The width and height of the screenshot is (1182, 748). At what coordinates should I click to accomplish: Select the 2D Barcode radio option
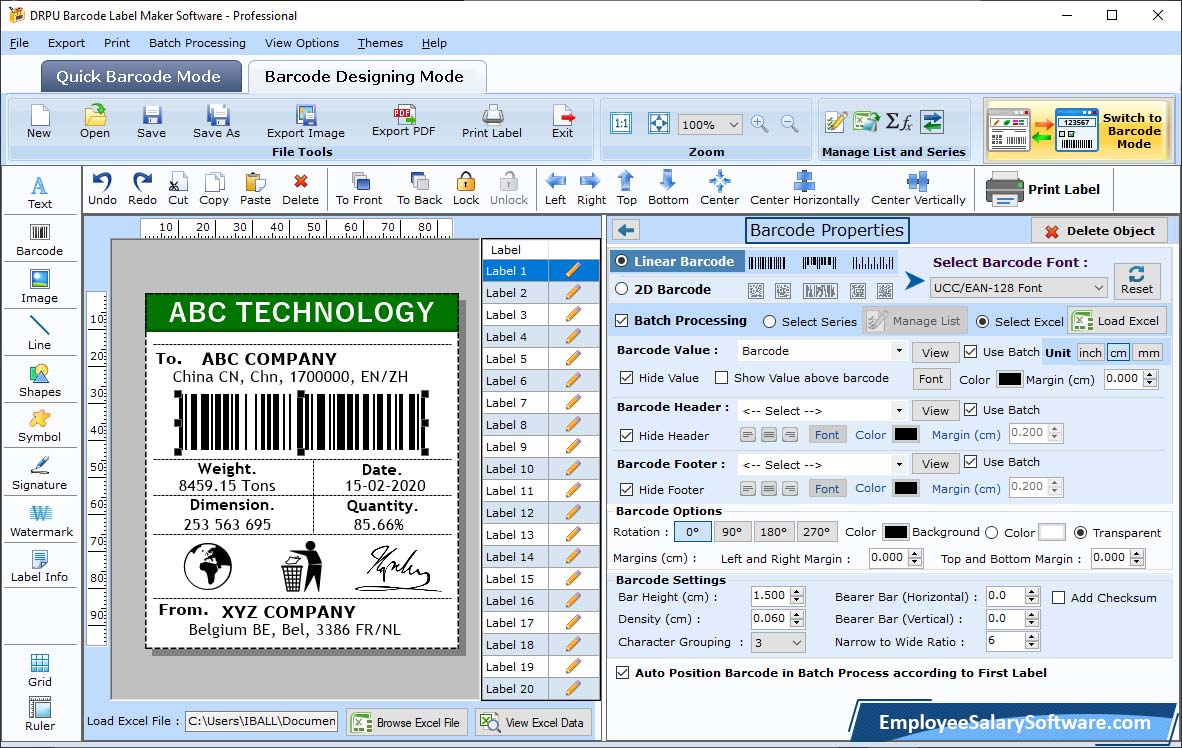(x=621, y=289)
